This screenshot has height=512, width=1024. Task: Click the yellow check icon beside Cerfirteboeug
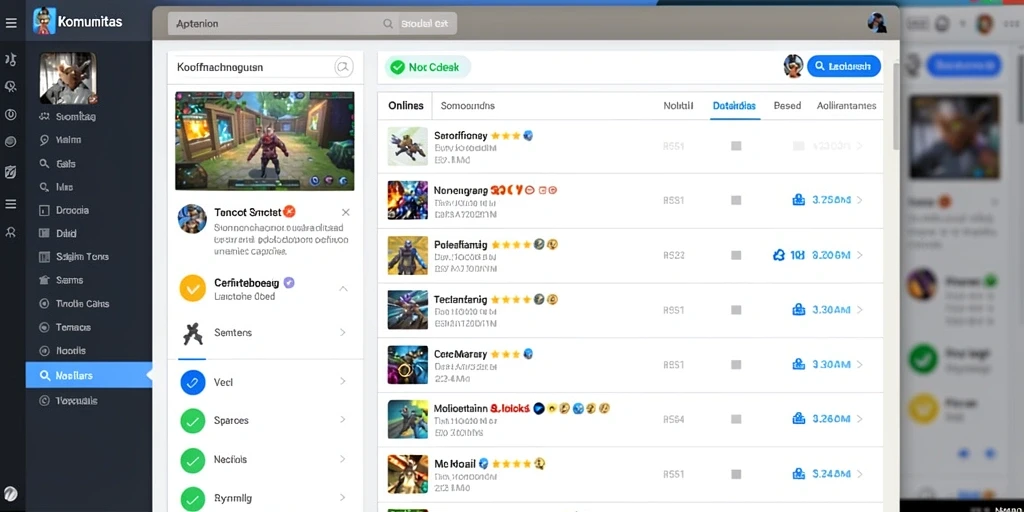tap(193, 288)
